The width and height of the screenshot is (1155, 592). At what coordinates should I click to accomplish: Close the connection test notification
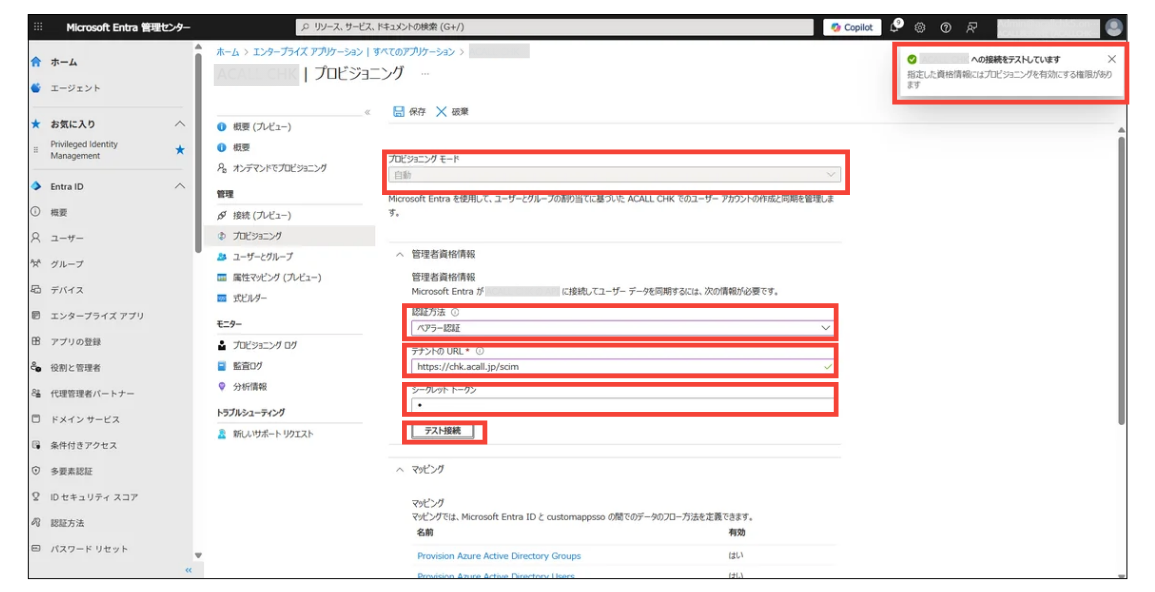point(1112,59)
